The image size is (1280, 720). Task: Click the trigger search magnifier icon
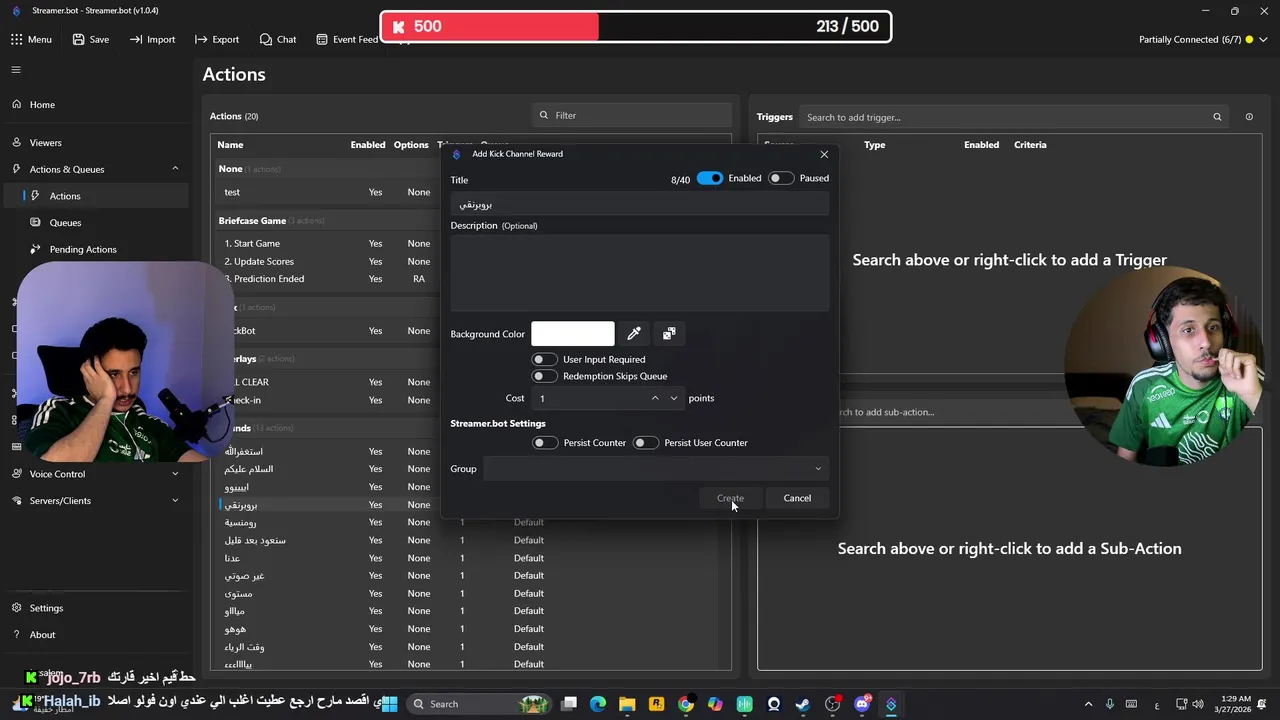[x=1217, y=117]
